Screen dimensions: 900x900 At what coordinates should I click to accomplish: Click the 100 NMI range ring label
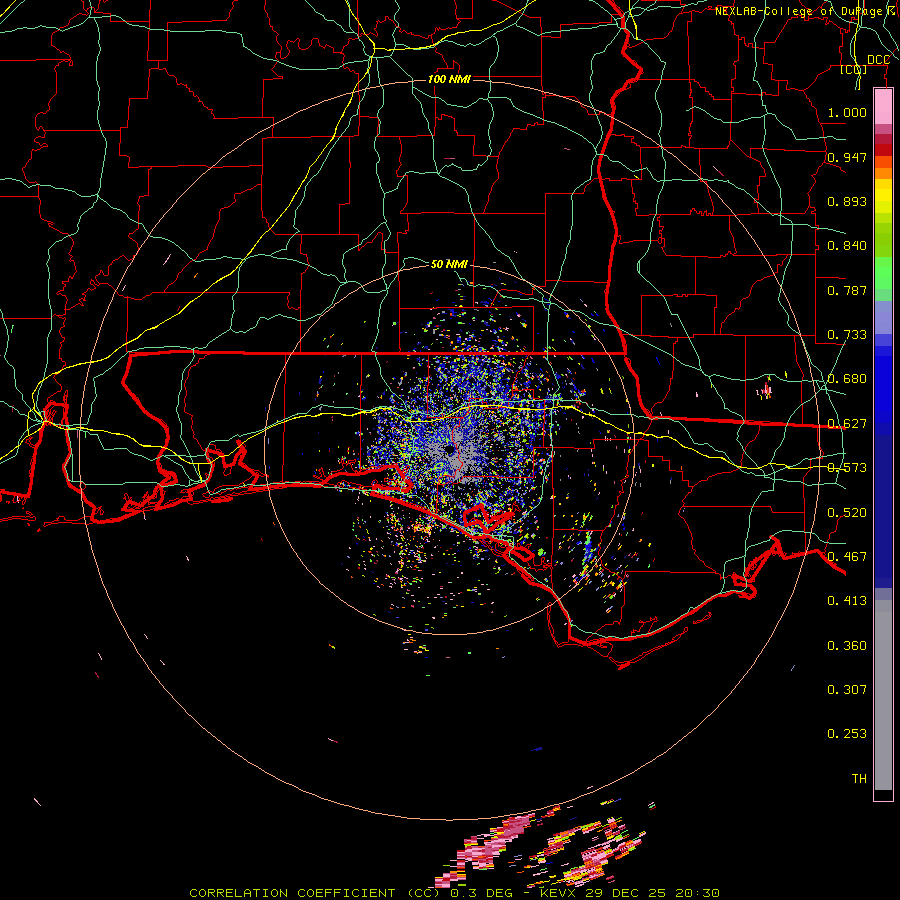coord(449,79)
